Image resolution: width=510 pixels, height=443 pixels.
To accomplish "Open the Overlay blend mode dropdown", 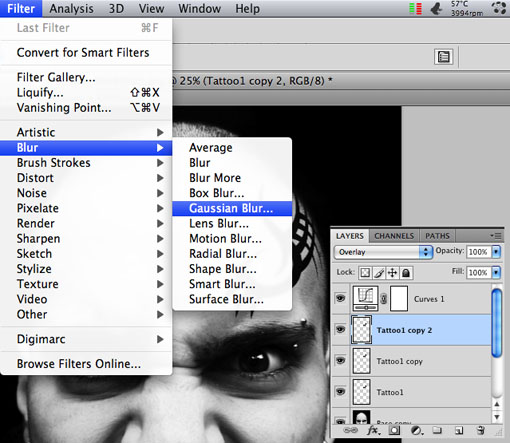I will (383, 252).
